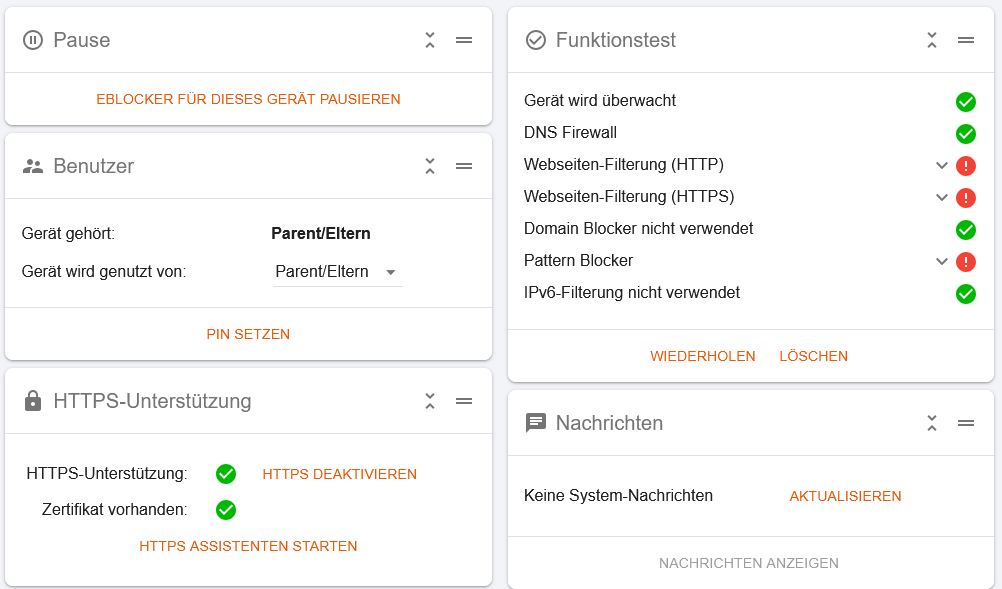Click the Nachrichten message icon
This screenshot has height=589, width=1002.
(536, 423)
